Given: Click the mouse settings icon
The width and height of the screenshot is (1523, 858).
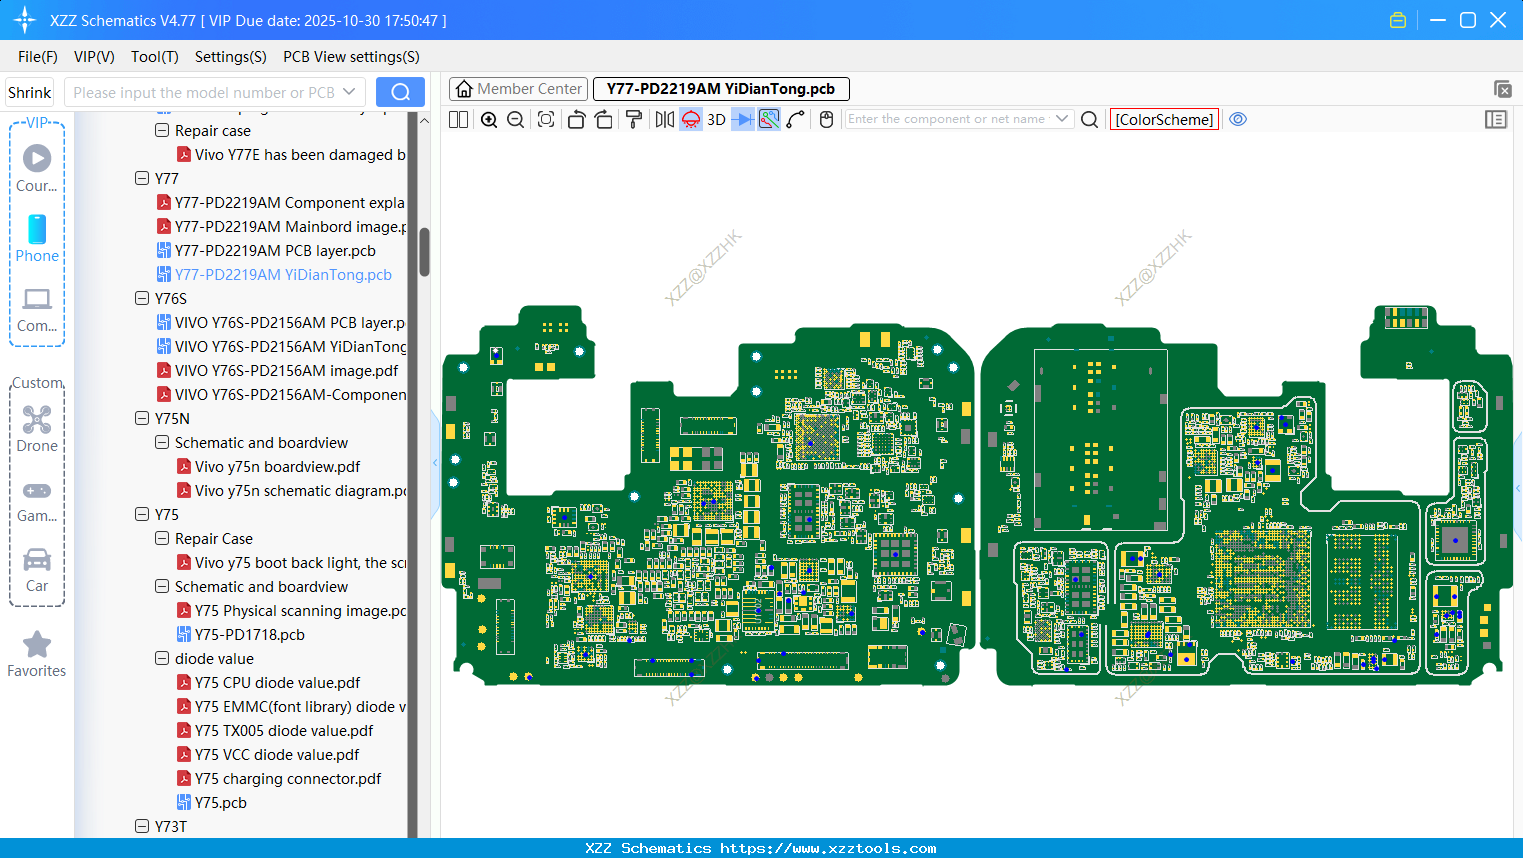Looking at the screenshot, I should coord(826,120).
